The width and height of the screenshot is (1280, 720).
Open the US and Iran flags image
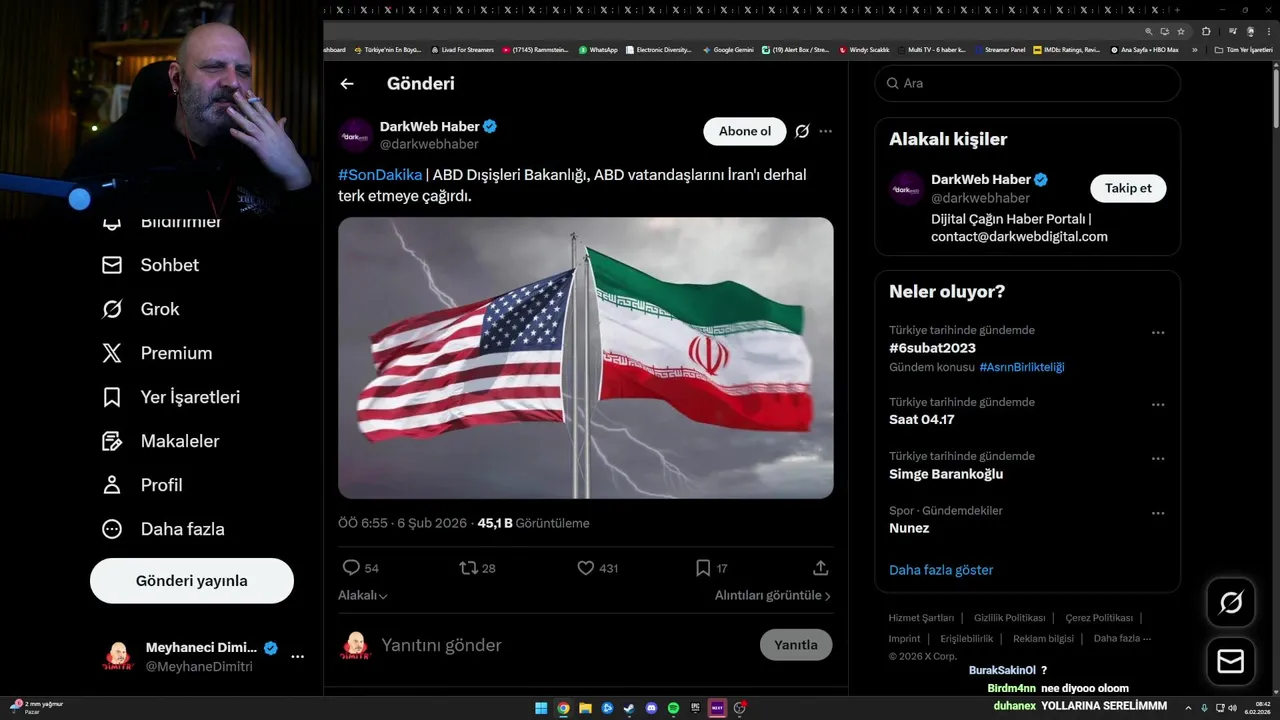pyautogui.click(x=586, y=358)
